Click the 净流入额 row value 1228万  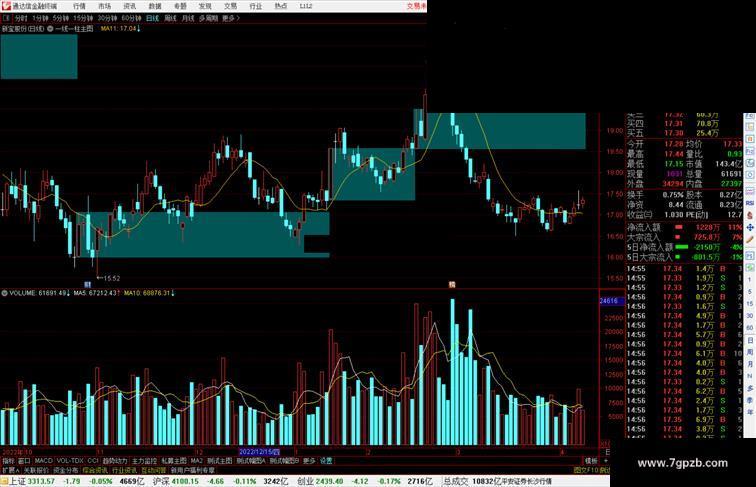coord(709,227)
